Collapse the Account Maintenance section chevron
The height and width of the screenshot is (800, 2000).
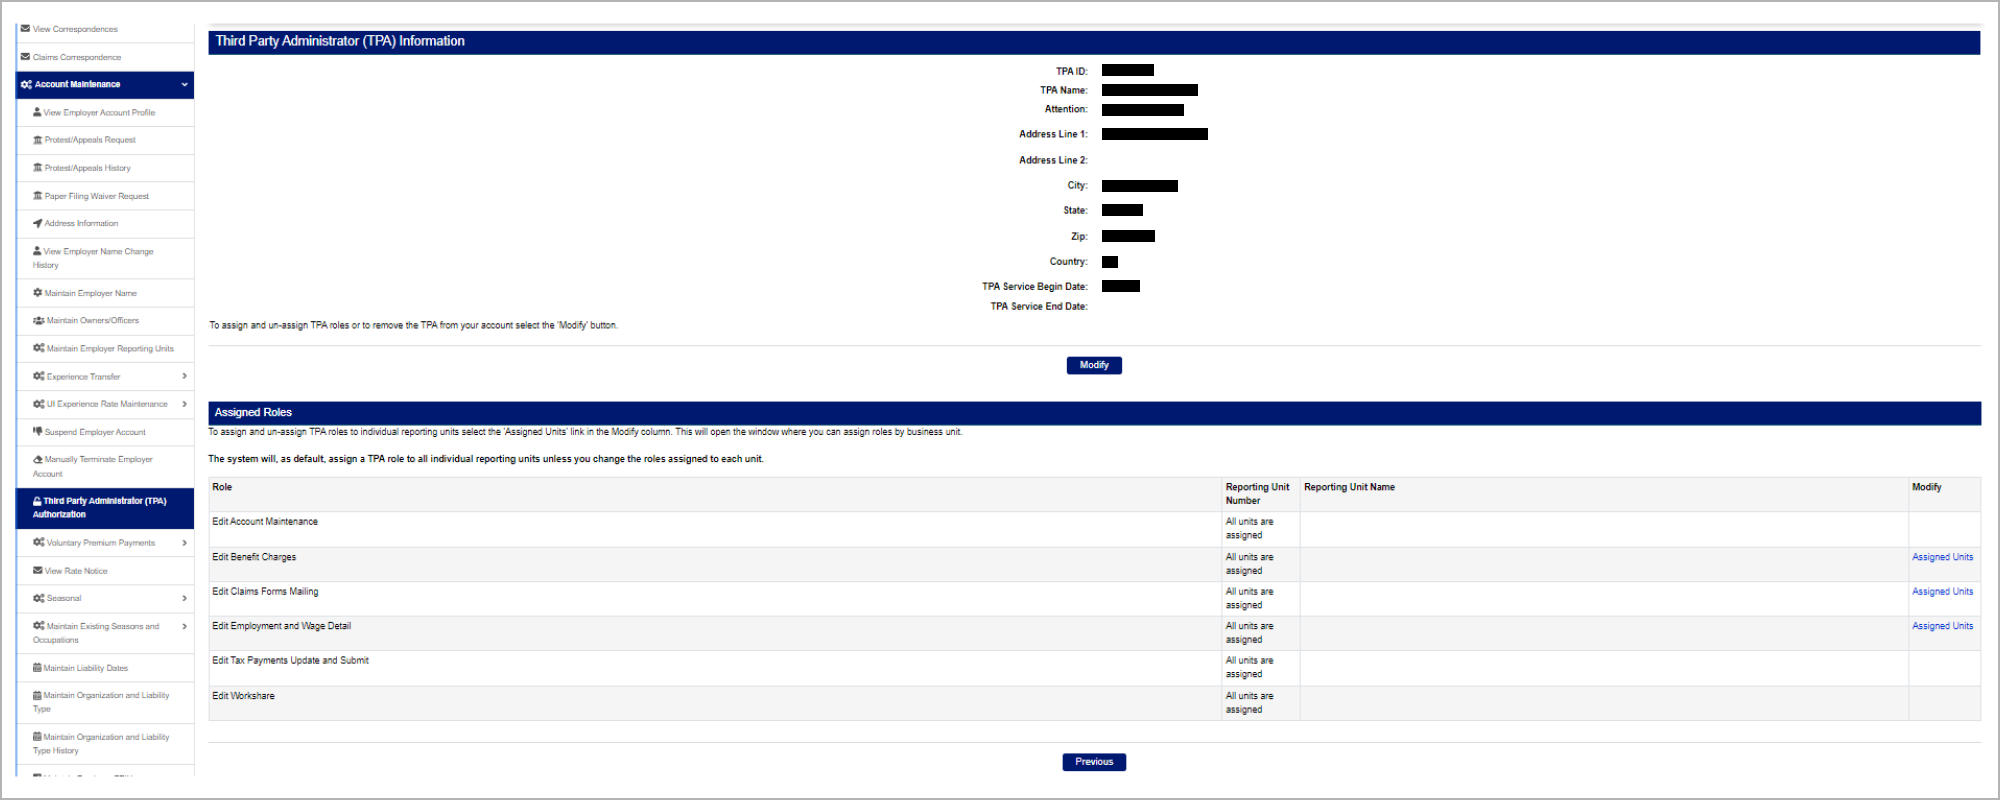[x=184, y=85]
